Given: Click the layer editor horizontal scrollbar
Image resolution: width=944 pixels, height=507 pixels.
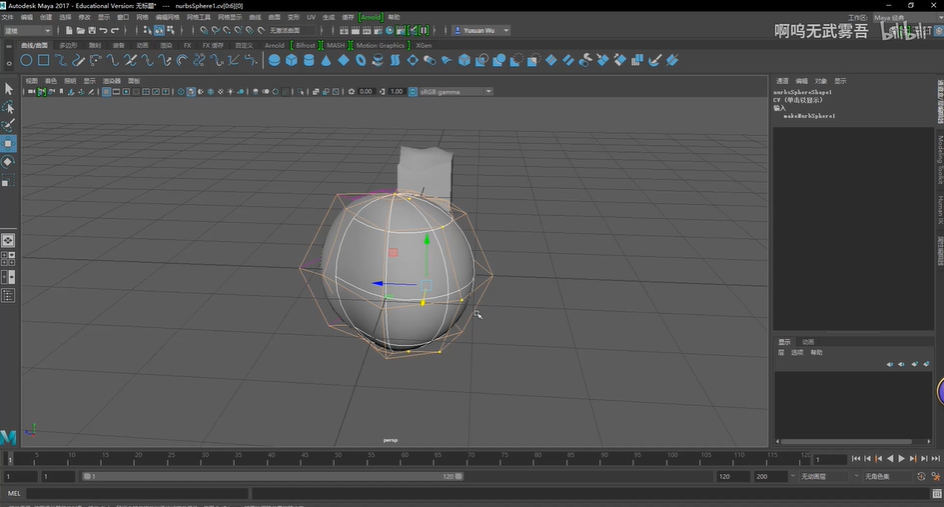Looking at the screenshot, I should [x=846, y=441].
